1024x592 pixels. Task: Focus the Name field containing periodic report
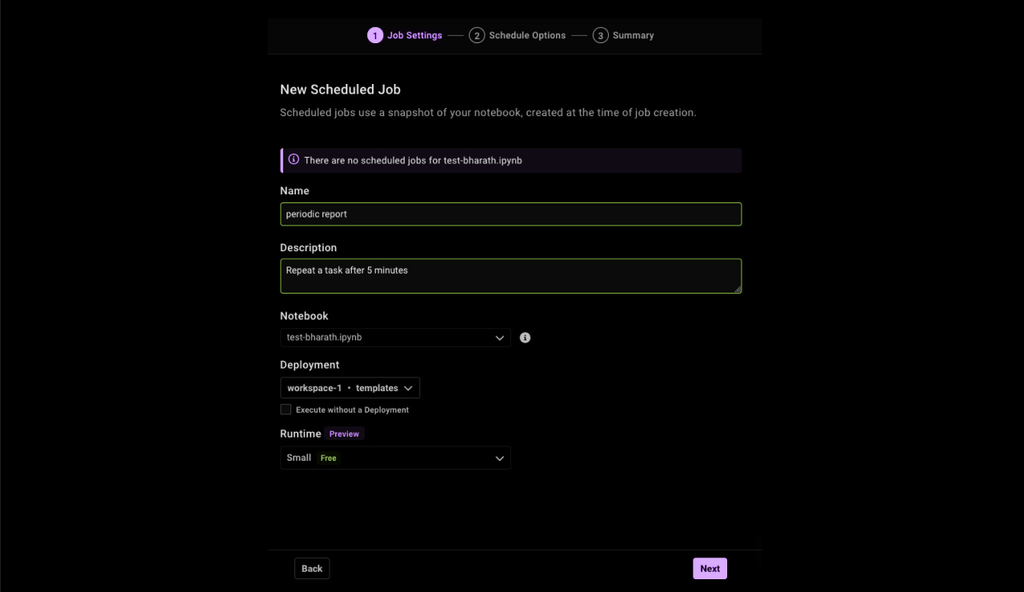coord(511,214)
